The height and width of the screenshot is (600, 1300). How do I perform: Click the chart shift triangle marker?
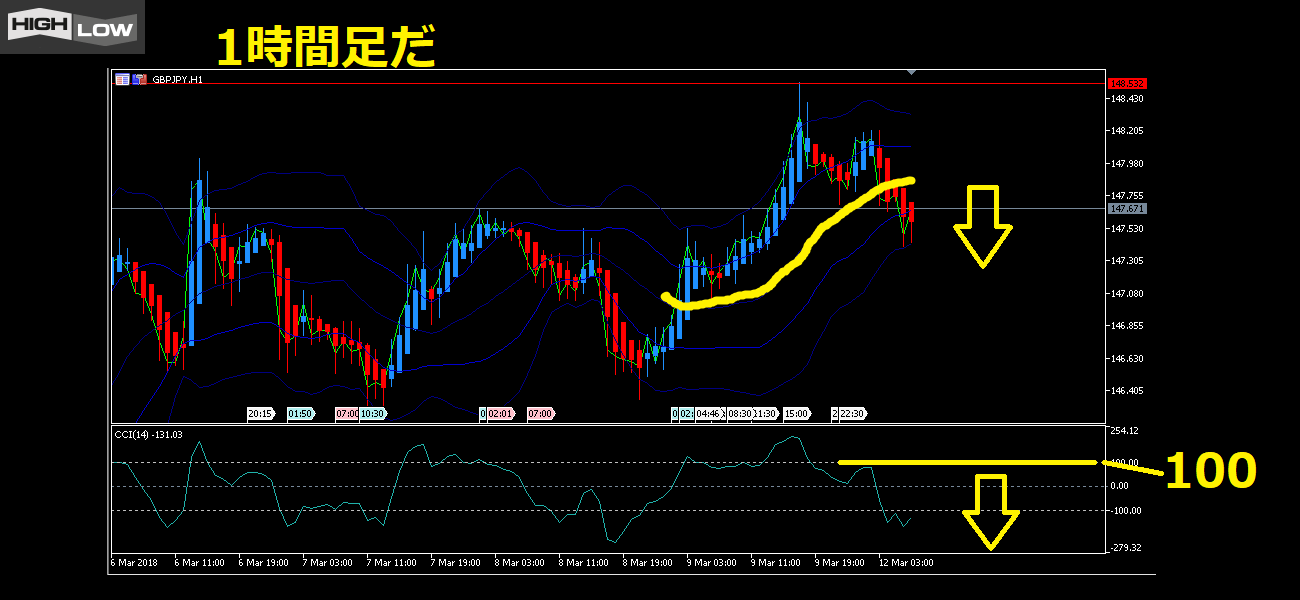click(x=910, y=72)
